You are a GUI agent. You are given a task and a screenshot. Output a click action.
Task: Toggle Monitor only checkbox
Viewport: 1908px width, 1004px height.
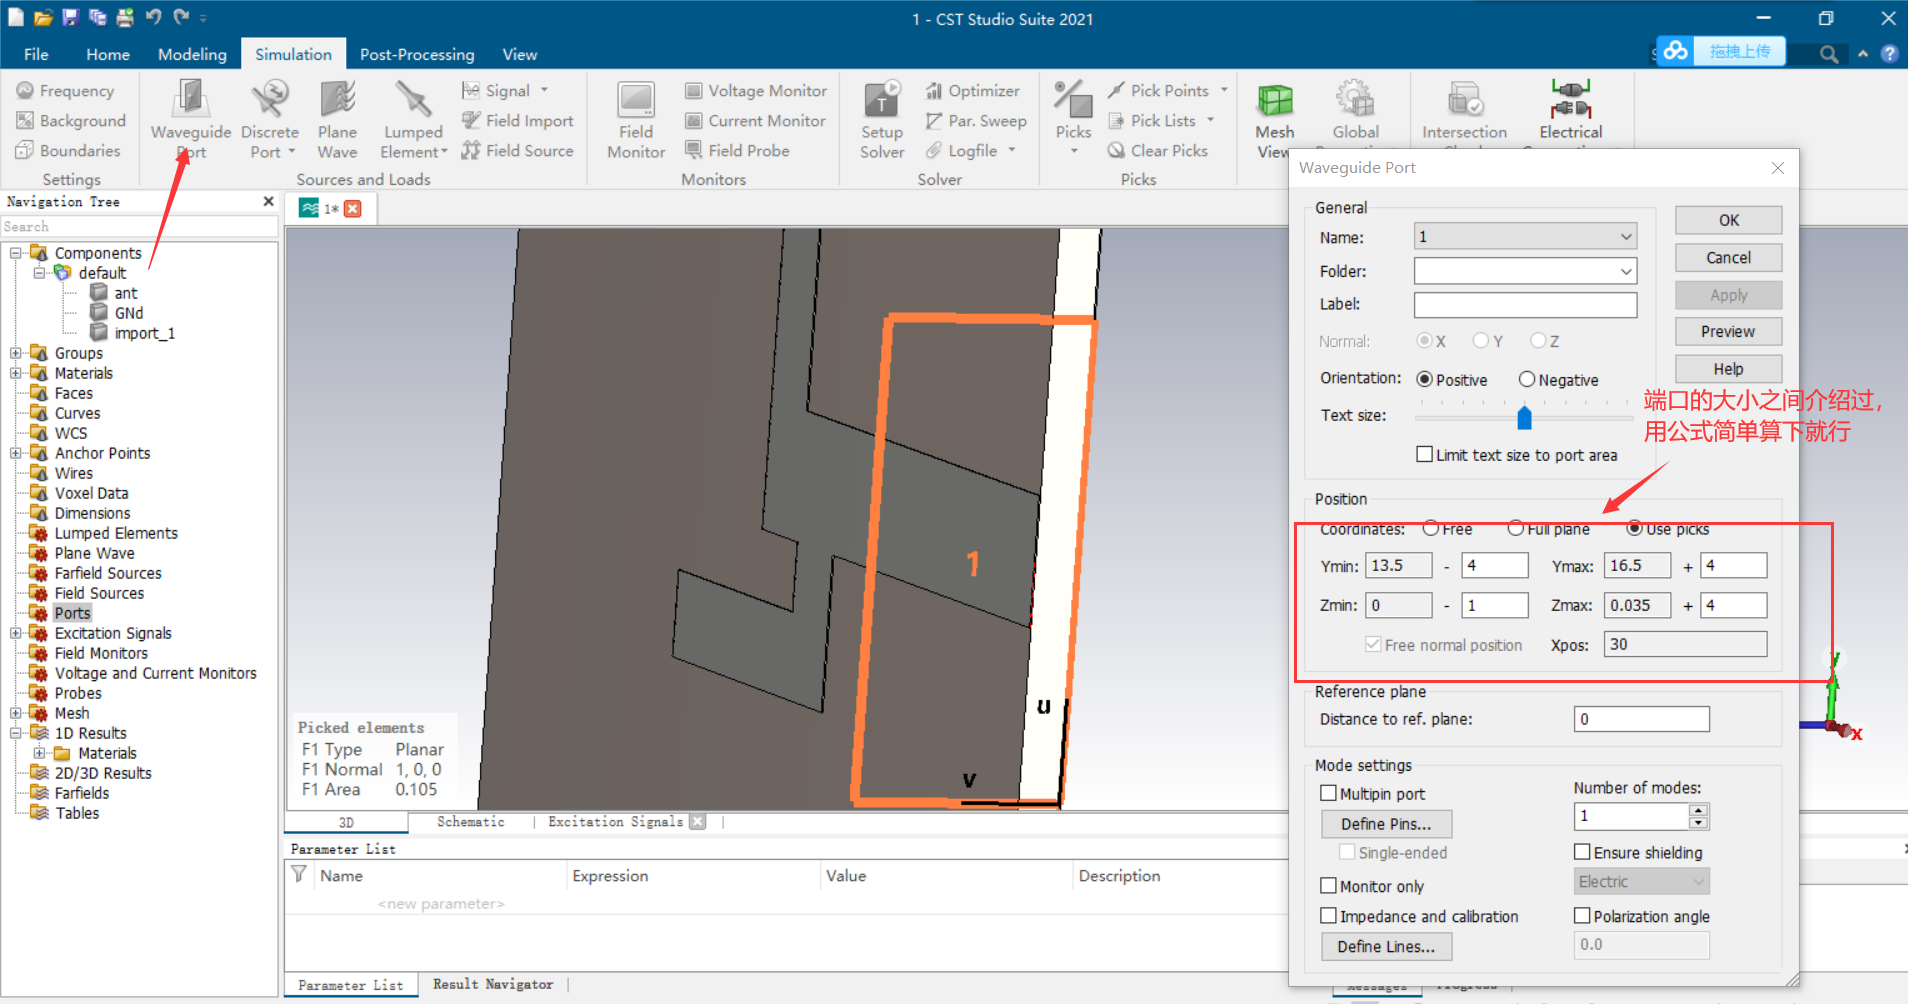pyautogui.click(x=1328, y=886)
